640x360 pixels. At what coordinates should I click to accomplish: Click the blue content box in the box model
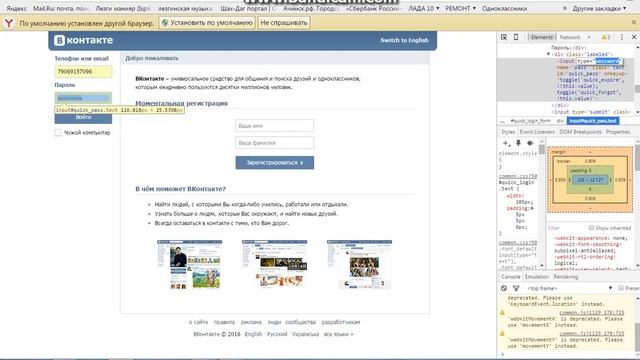[x=590, y=180]
